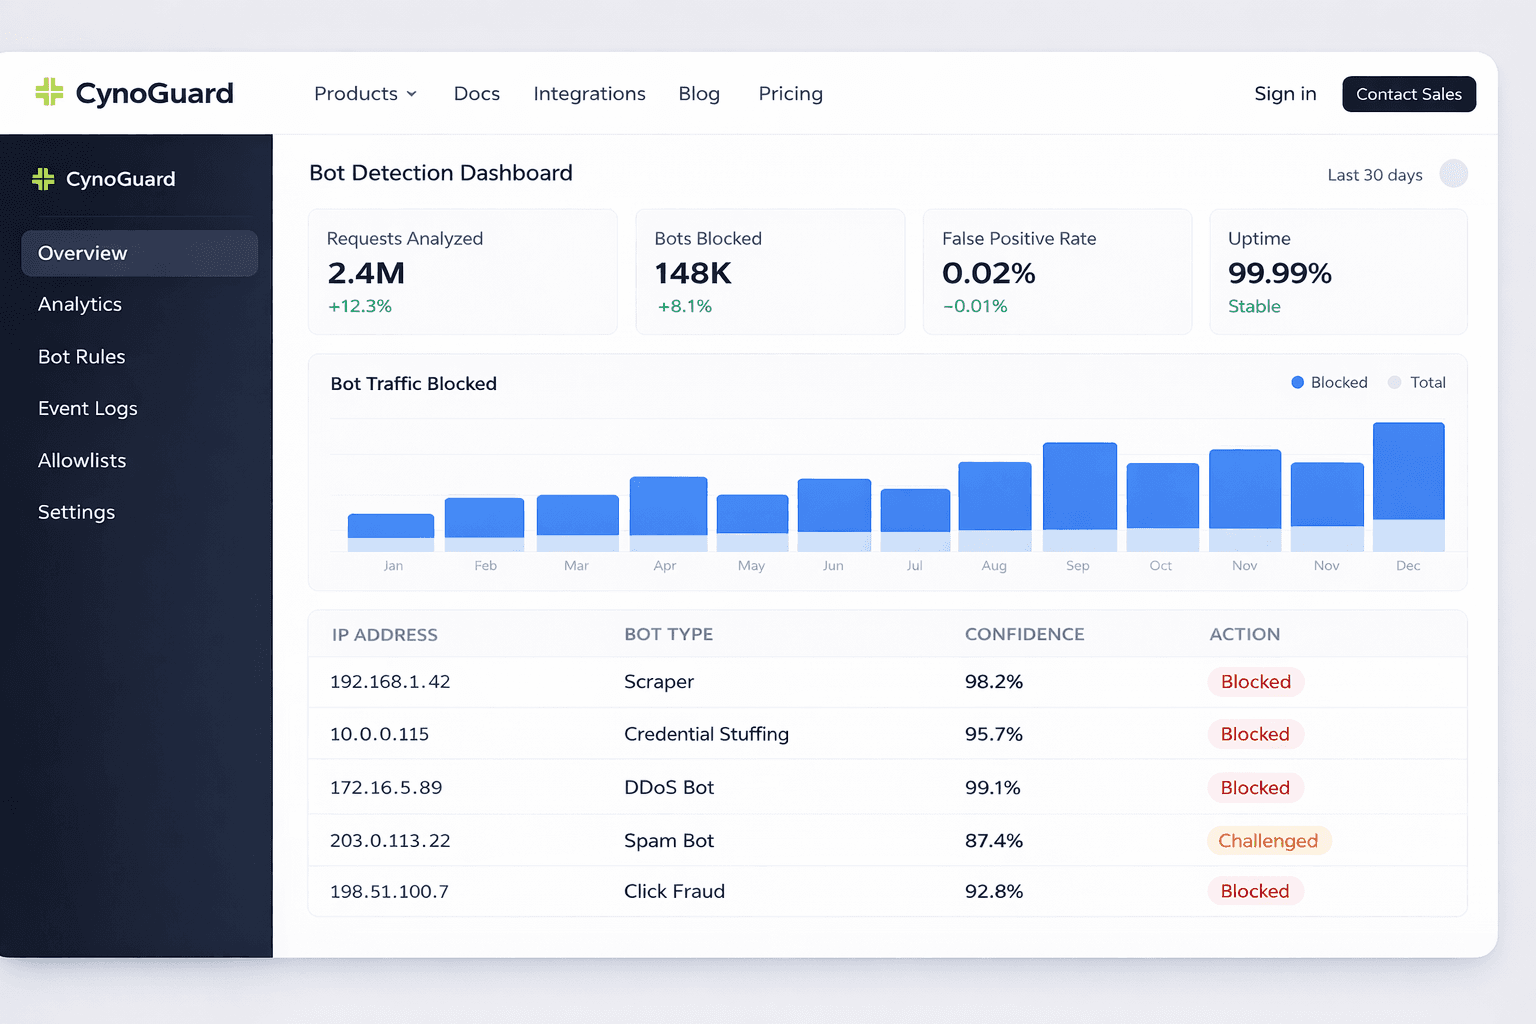Switch to the Analytics section
The image size is (1536, 1024).
[80, 304]
